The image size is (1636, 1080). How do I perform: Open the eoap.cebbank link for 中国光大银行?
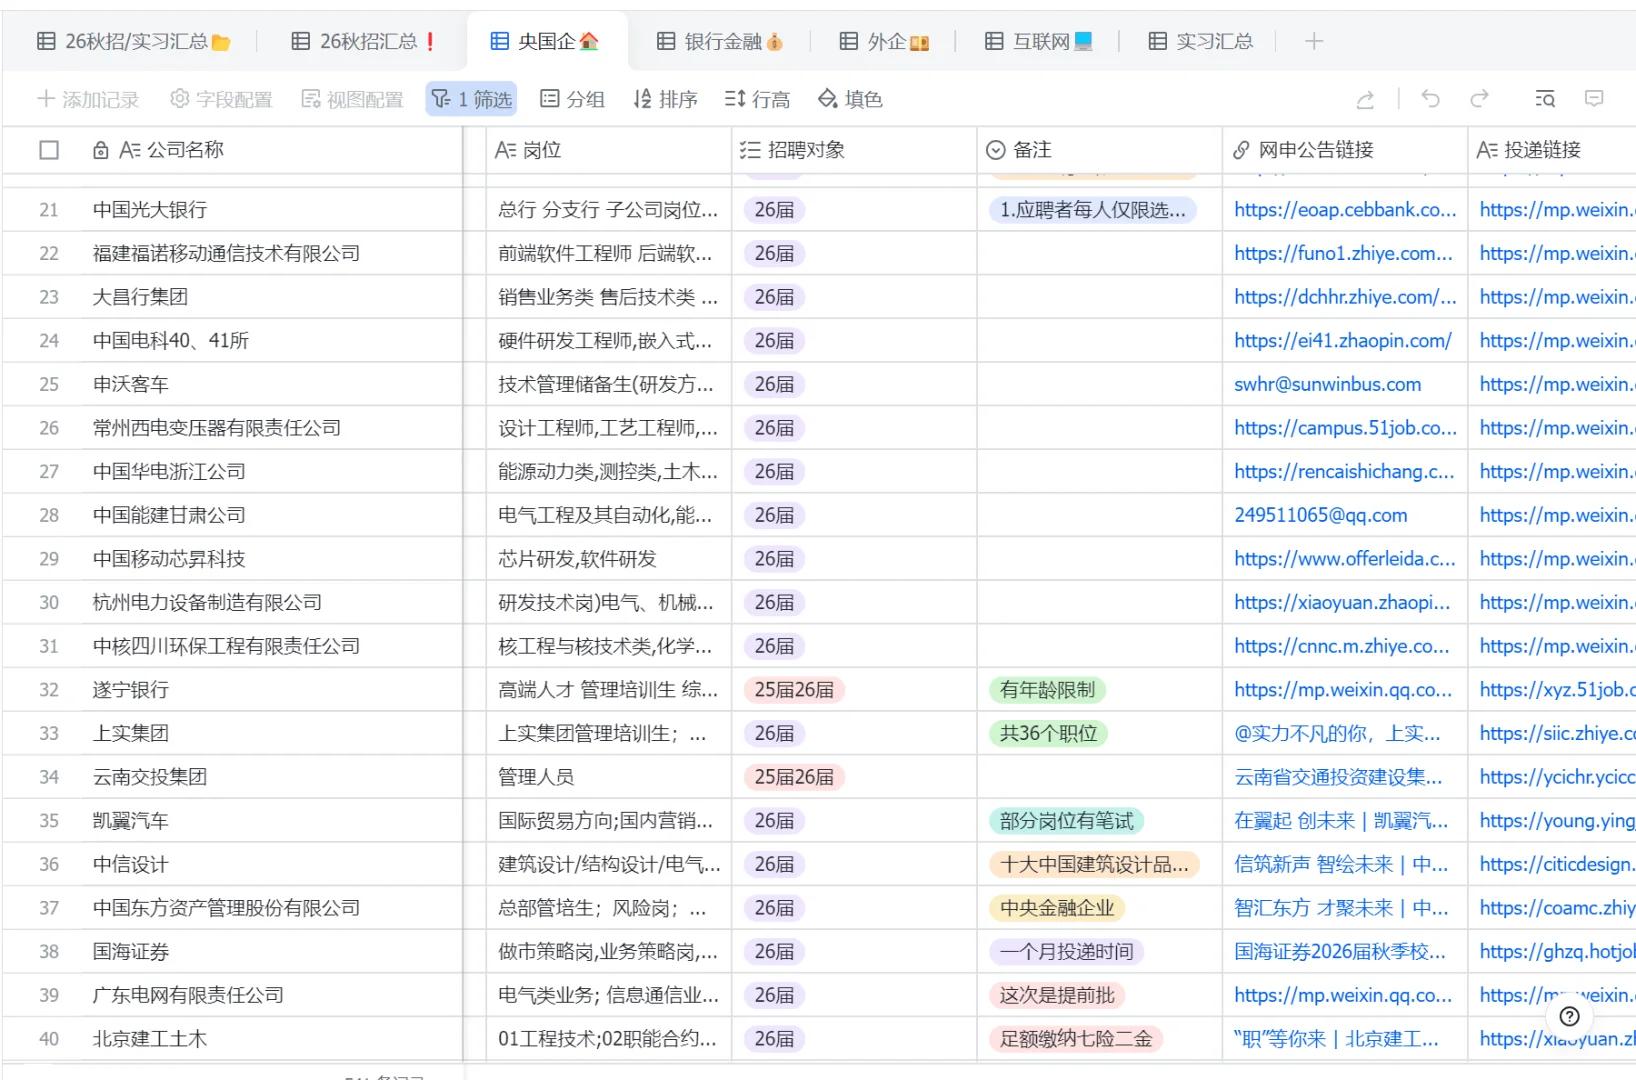point(1345,210)
